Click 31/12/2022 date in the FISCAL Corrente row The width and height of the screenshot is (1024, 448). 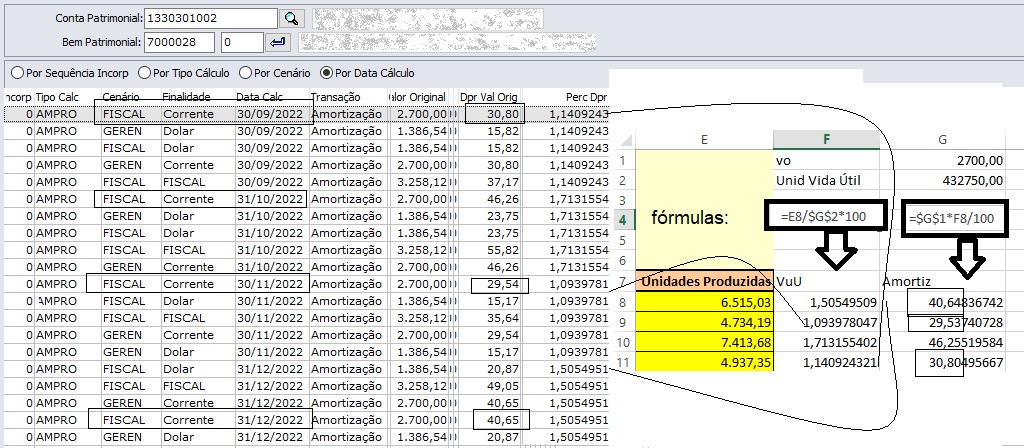270,419
